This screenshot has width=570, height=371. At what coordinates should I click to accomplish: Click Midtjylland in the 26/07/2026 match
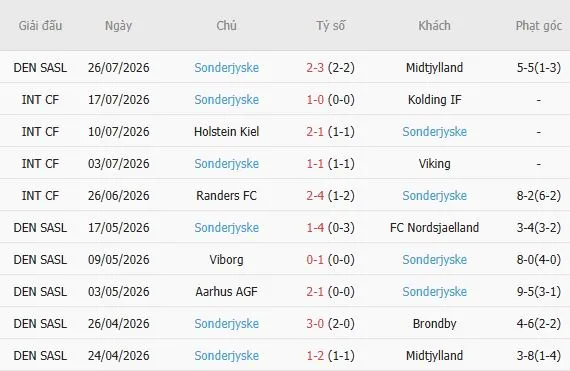point(434,68)
